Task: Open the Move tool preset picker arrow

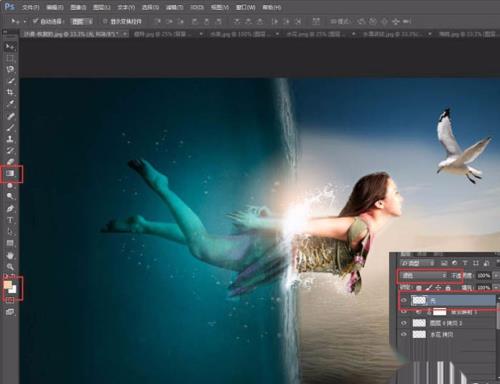Action: pyautogui.click(x=25, y=21)
